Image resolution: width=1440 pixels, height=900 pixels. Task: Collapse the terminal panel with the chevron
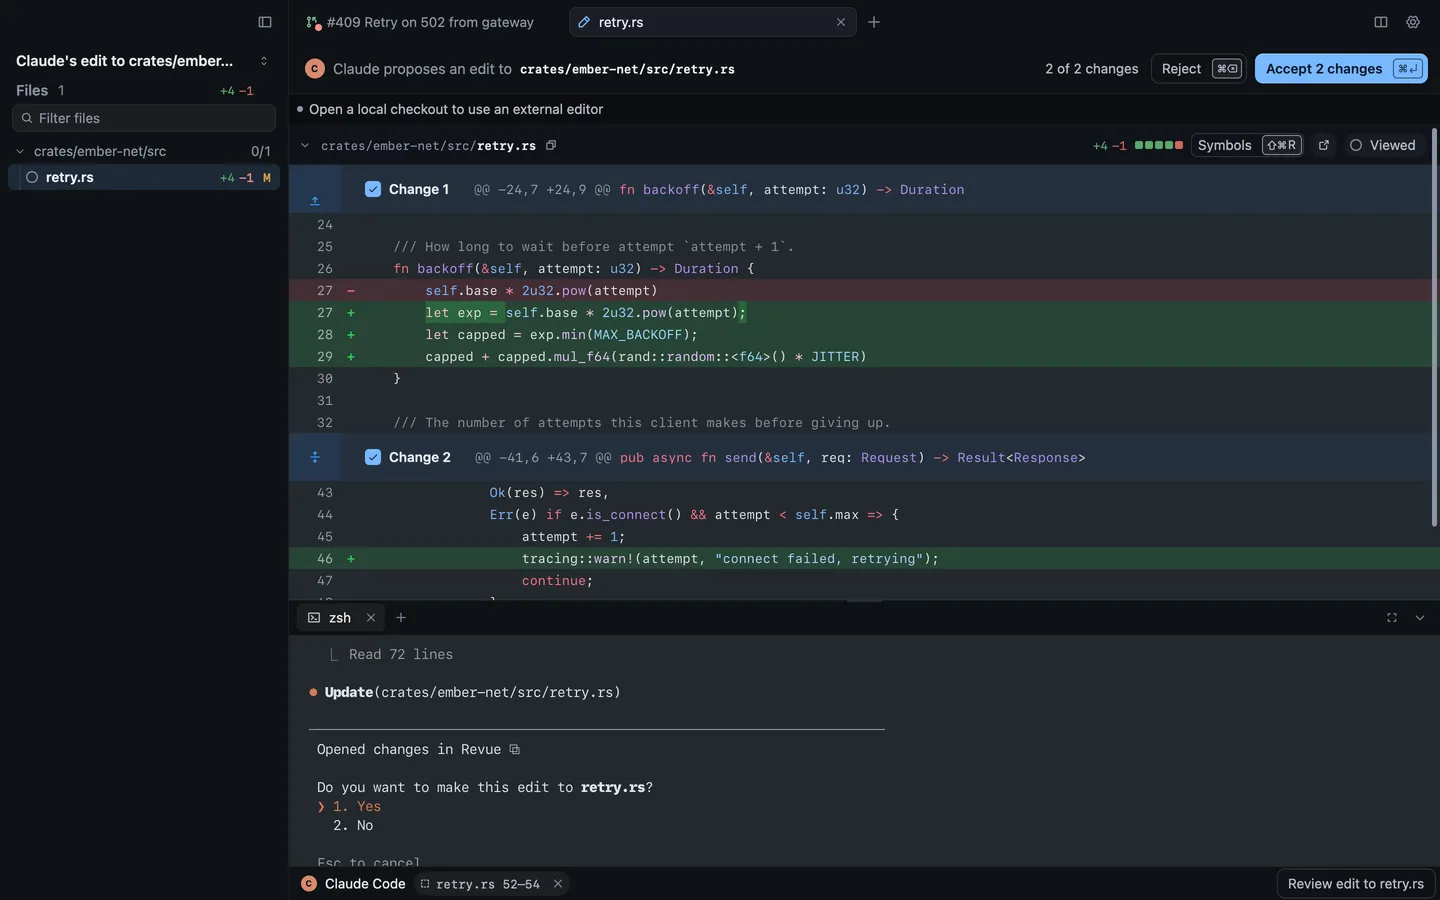click(1420, 618)
